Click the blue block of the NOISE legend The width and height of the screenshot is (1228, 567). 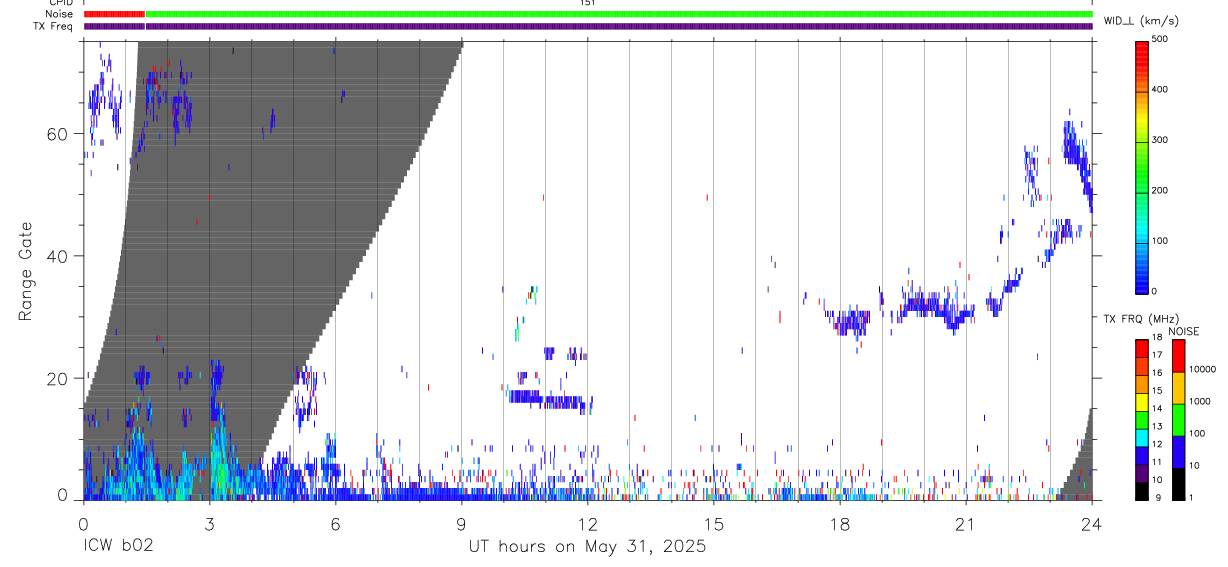(x=1178, y=451)
